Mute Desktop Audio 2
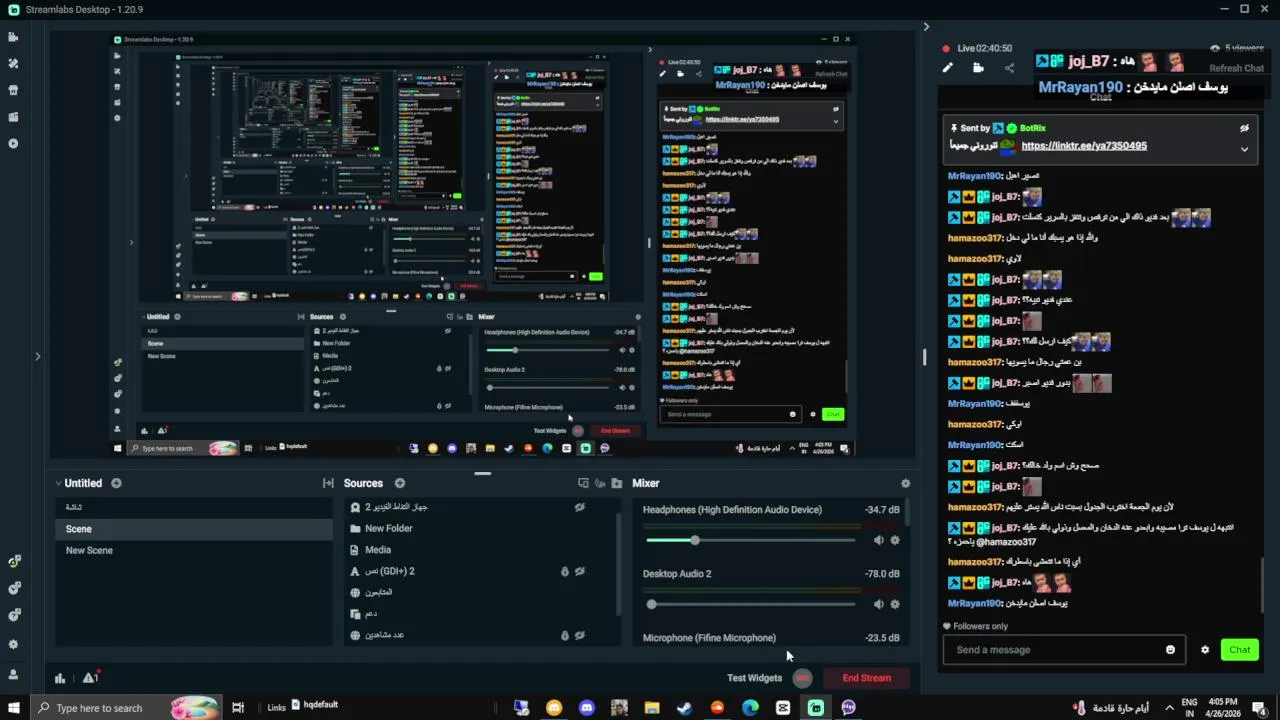 coord(878,604)
